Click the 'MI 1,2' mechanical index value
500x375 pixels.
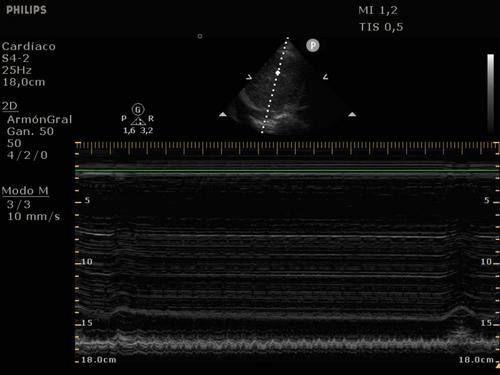pos(378,10)
